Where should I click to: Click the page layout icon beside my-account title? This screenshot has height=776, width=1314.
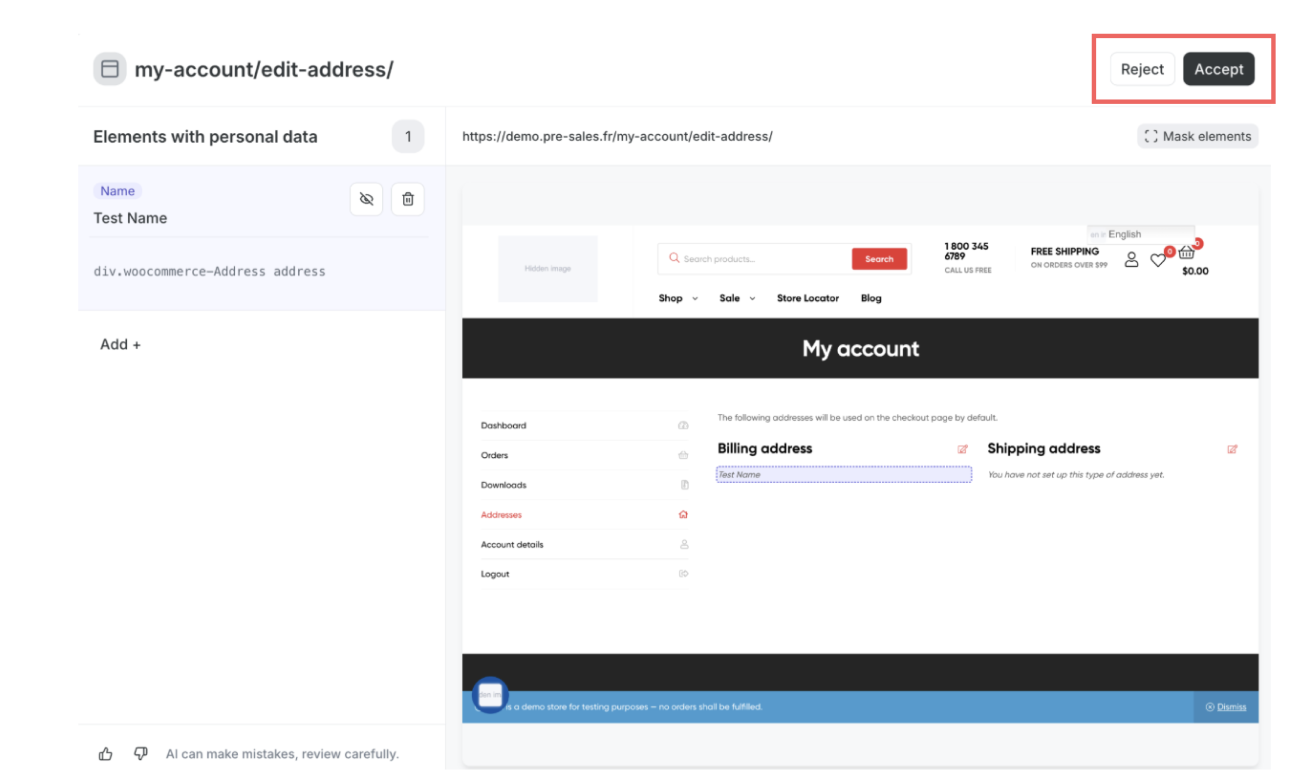click(x=110, y=69)
